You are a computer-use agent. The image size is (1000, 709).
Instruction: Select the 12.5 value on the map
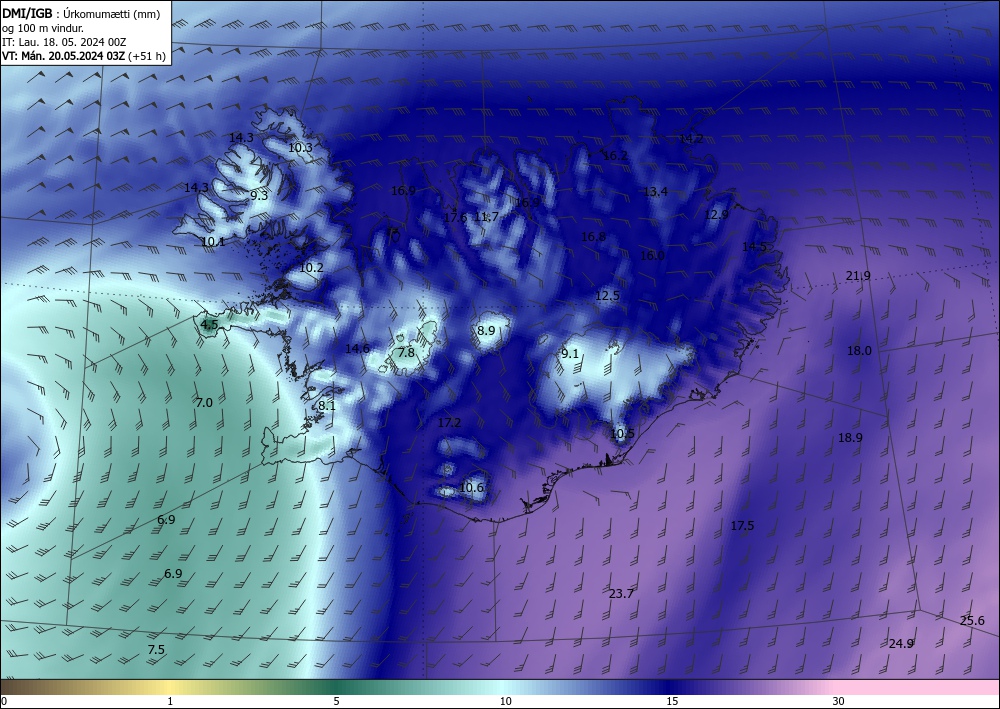pos(607,296)
